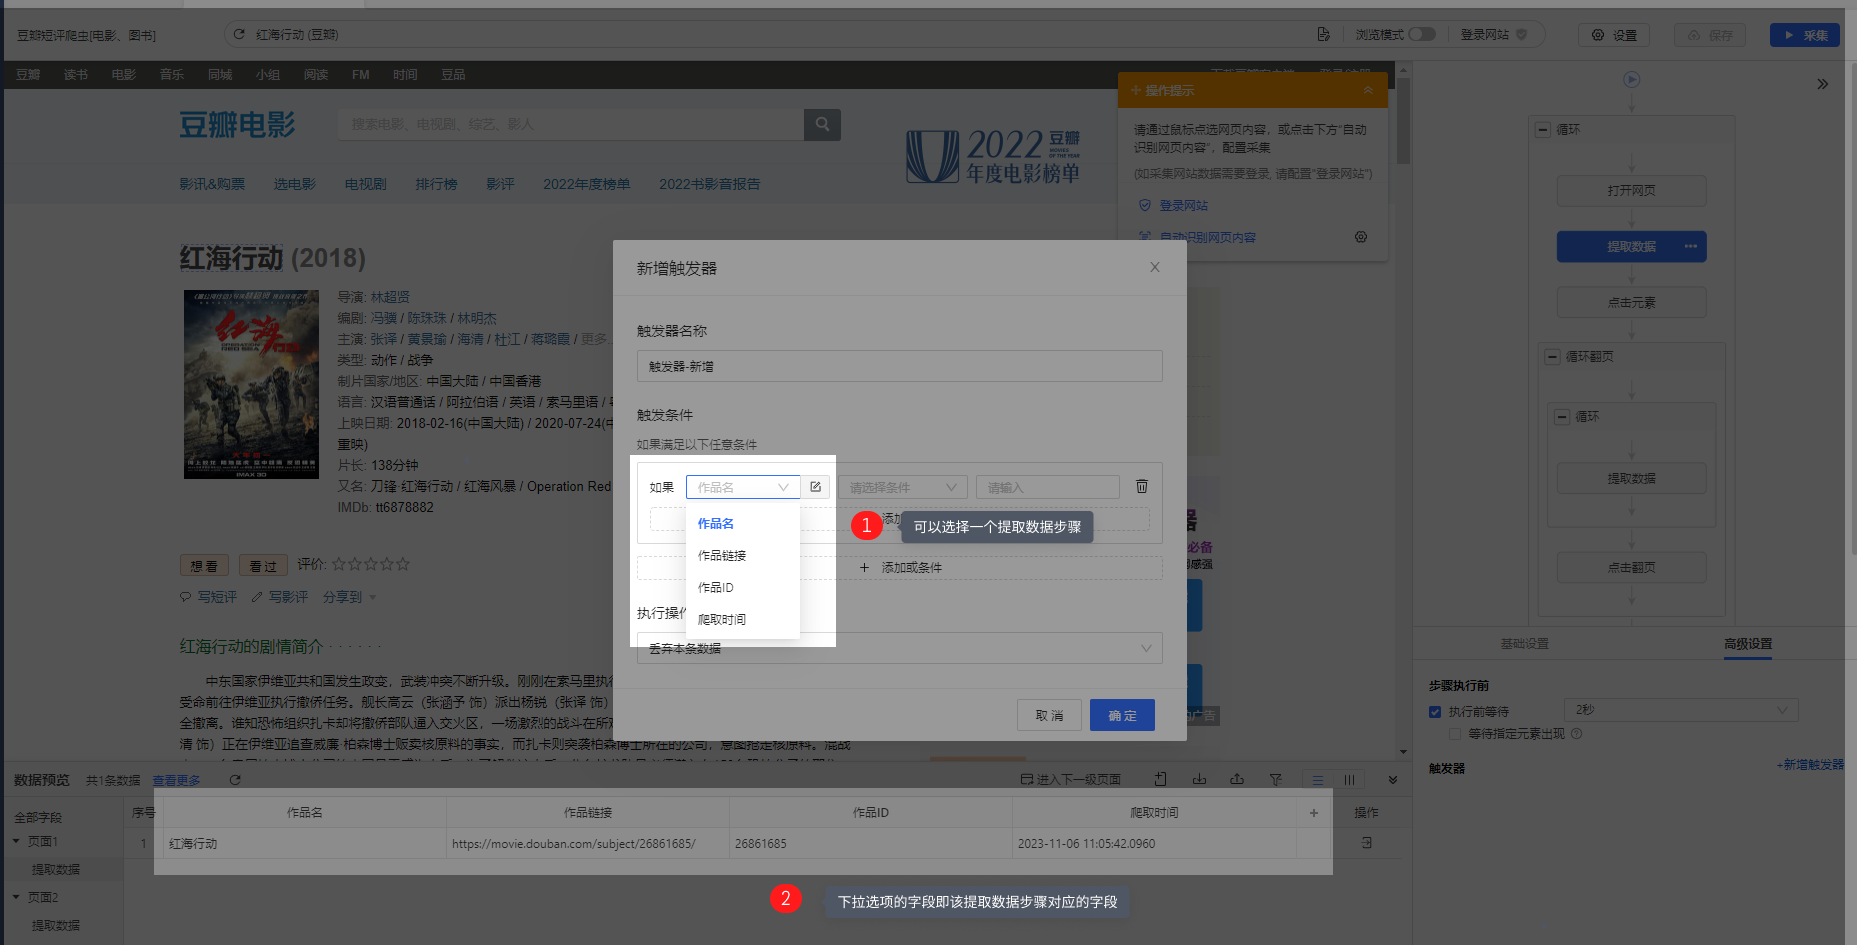The height and width of the screenshot is (945, 1857).
Task: Open the 作品名 field dropdown in condition row
Action: click(x=743, y=487)
